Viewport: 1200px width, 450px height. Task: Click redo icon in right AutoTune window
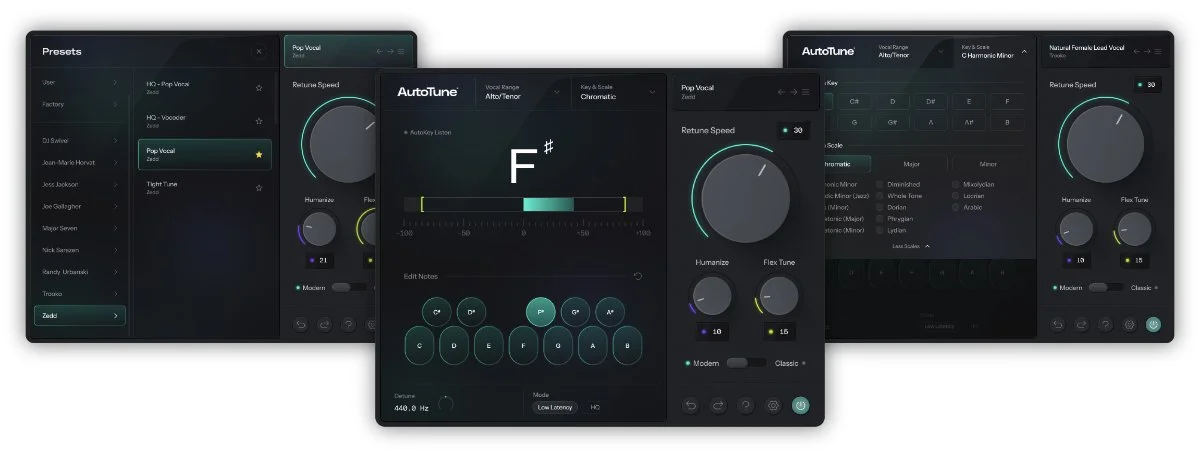pos(1081,324)
